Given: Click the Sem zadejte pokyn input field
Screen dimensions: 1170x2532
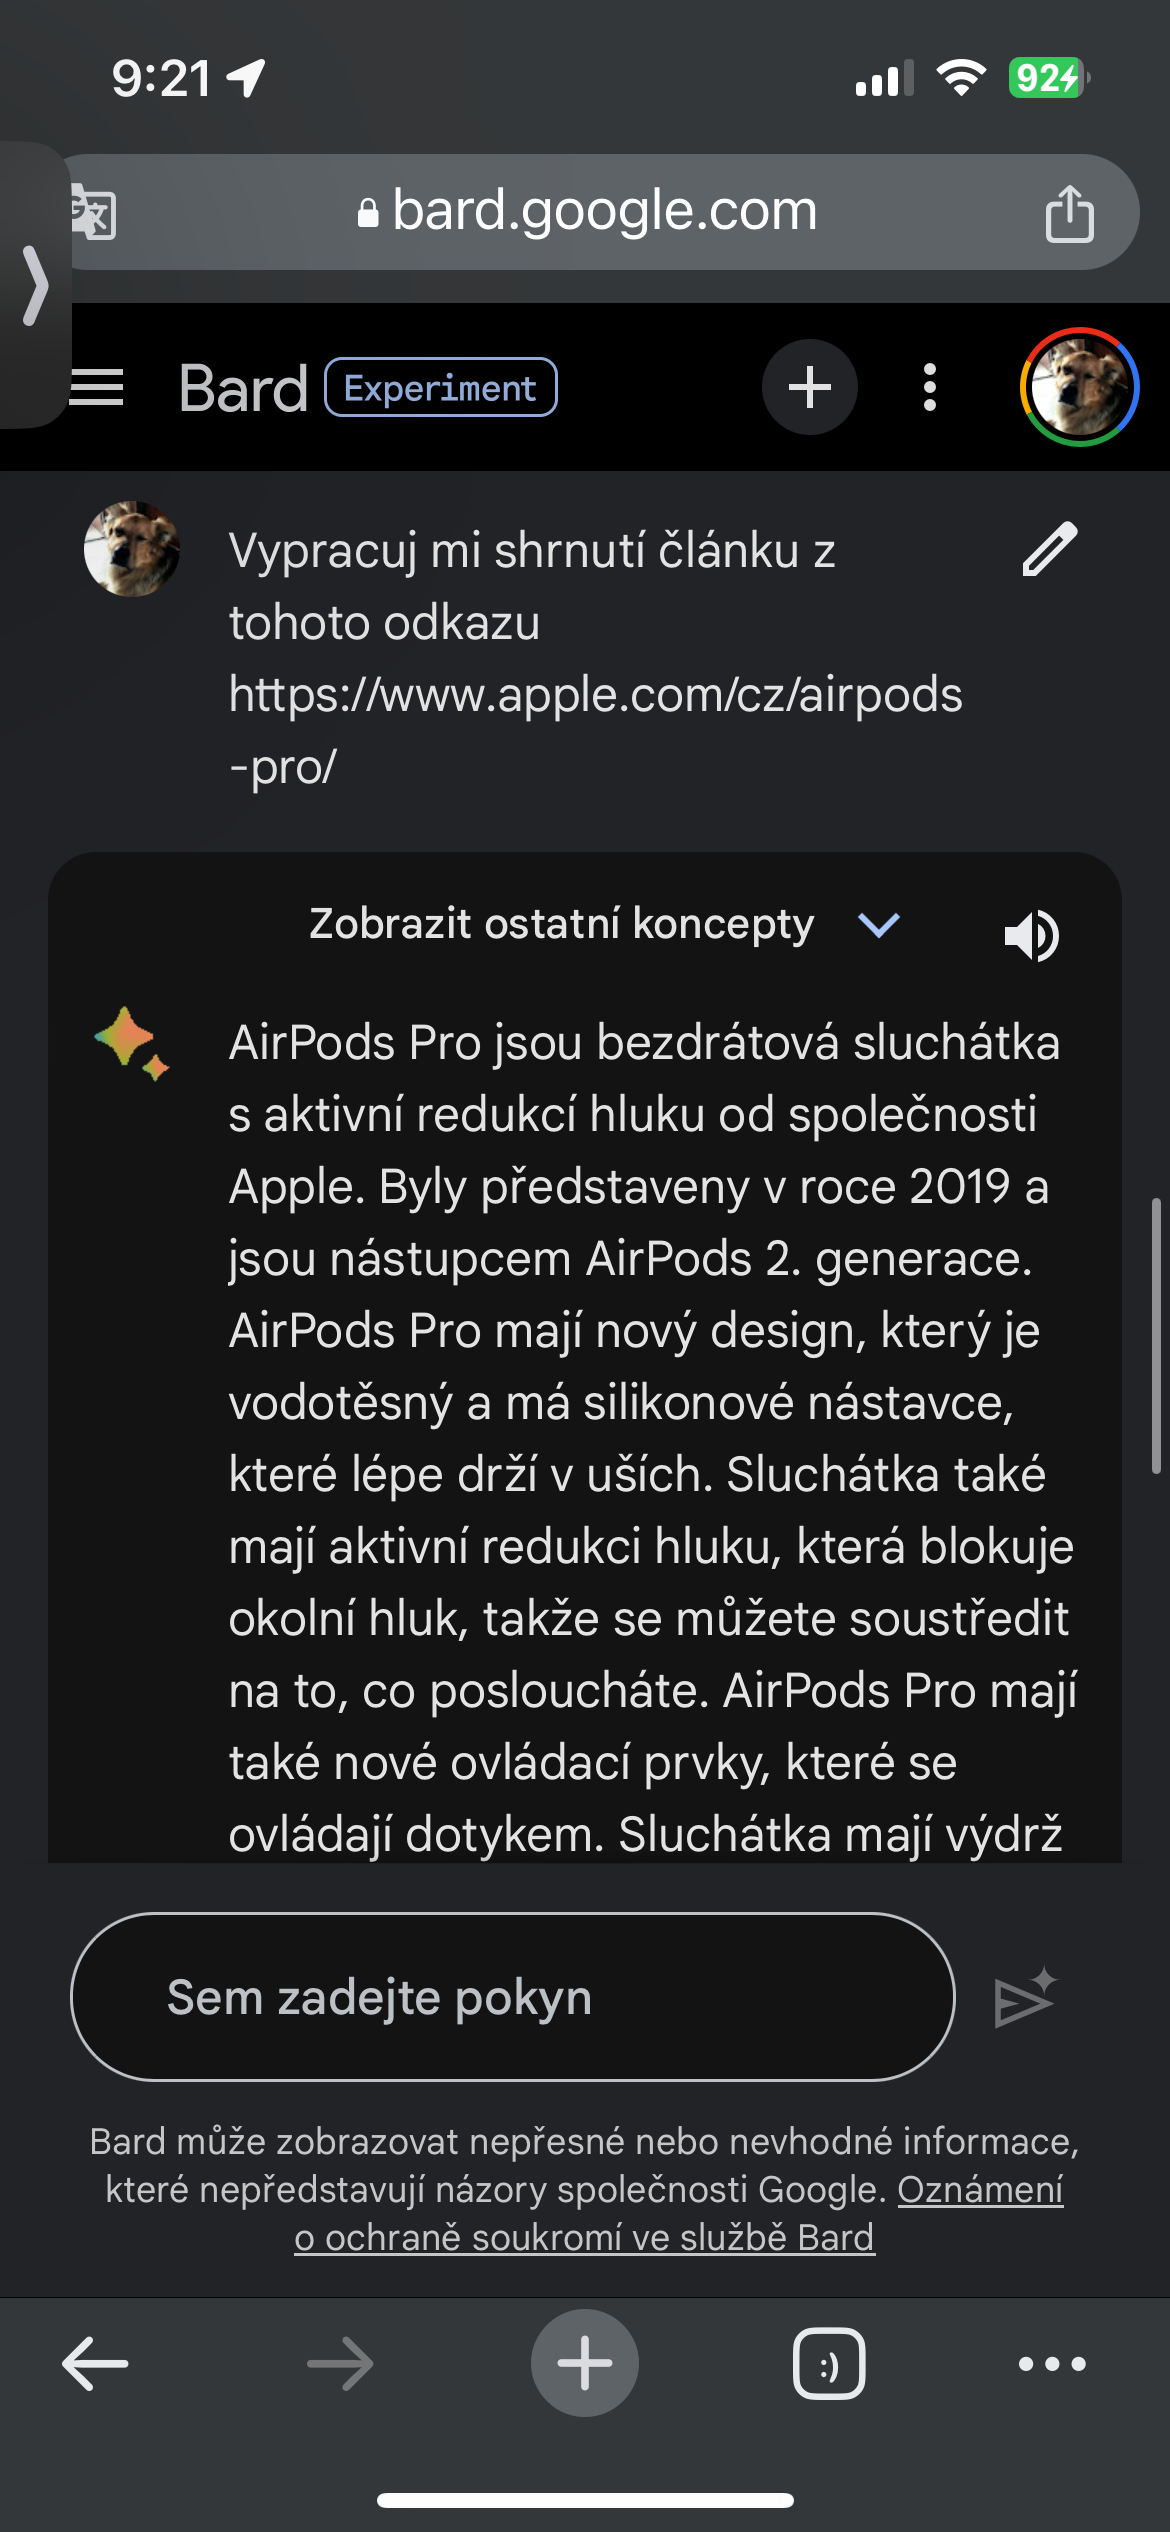Looking at the screenshot, I should (x=513, y=1997).
